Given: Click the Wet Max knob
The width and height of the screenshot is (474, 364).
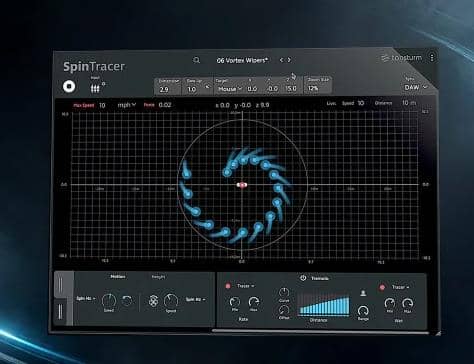Looking at the screenshot, I should [x=407, y=303].
